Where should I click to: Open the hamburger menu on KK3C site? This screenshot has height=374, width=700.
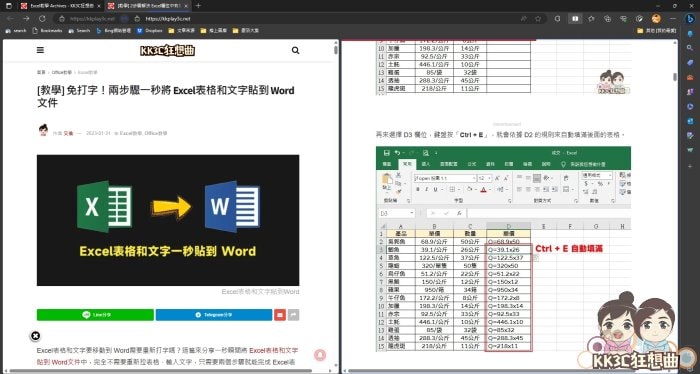[40, 50]
